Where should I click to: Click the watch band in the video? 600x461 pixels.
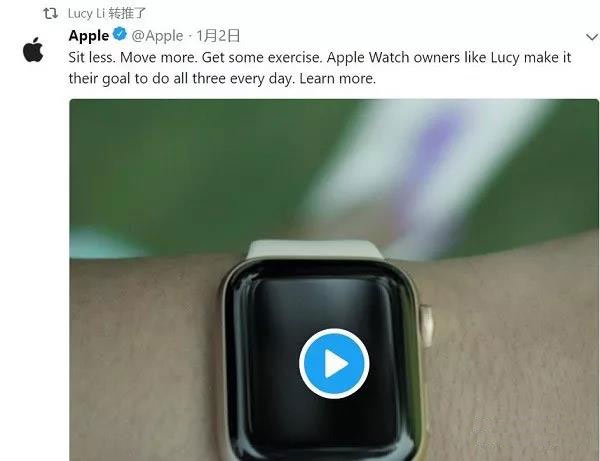pyautogui.click(x=315, y=249)
